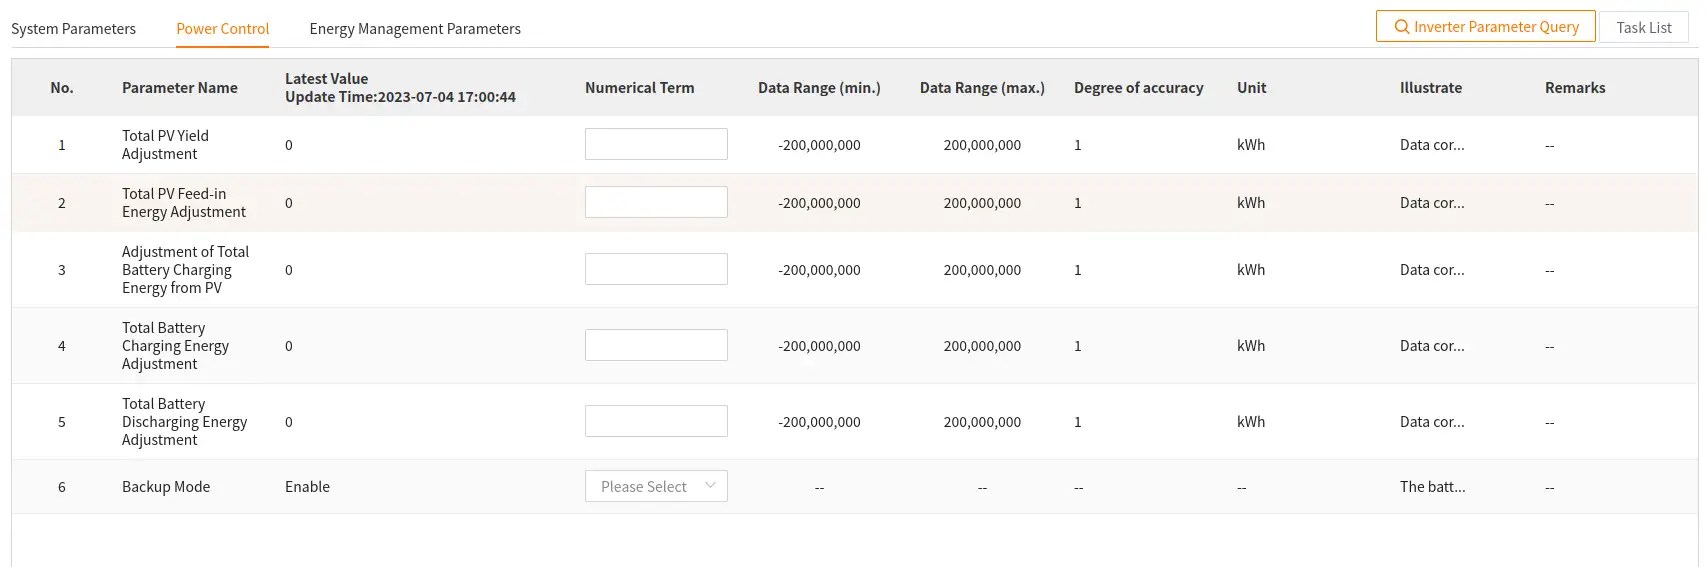
Task: Click the Remarks column header
Action: (x=1575, y=88)
